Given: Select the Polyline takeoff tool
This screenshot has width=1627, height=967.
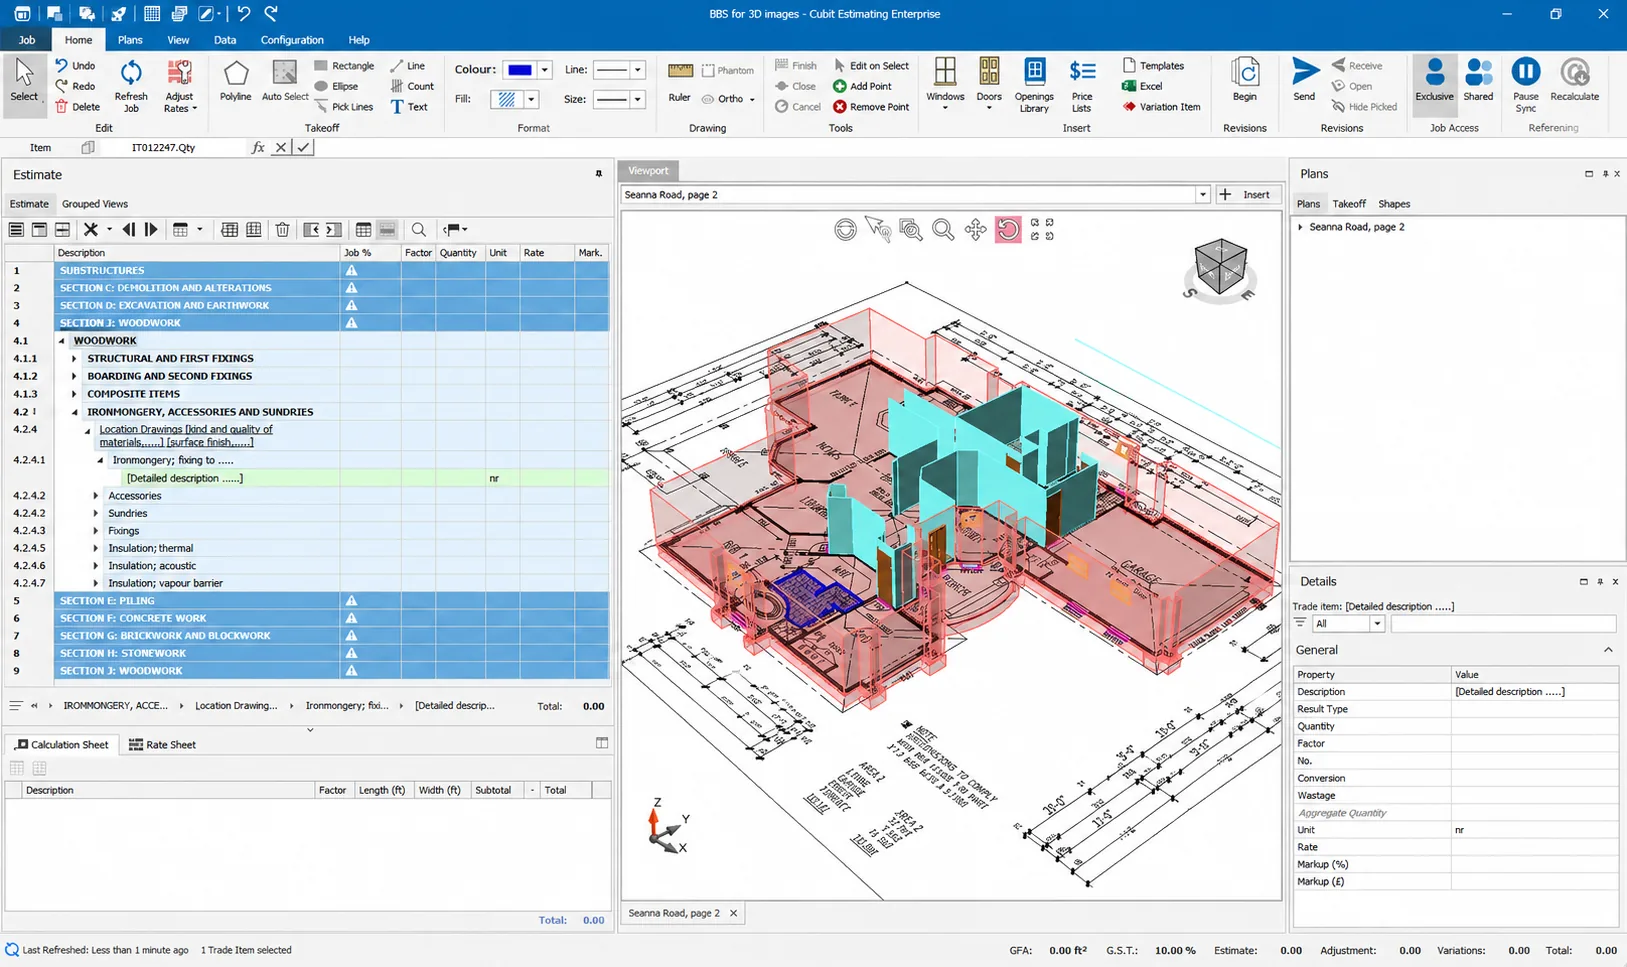Looking at the screenshot, I should (235, 82).
